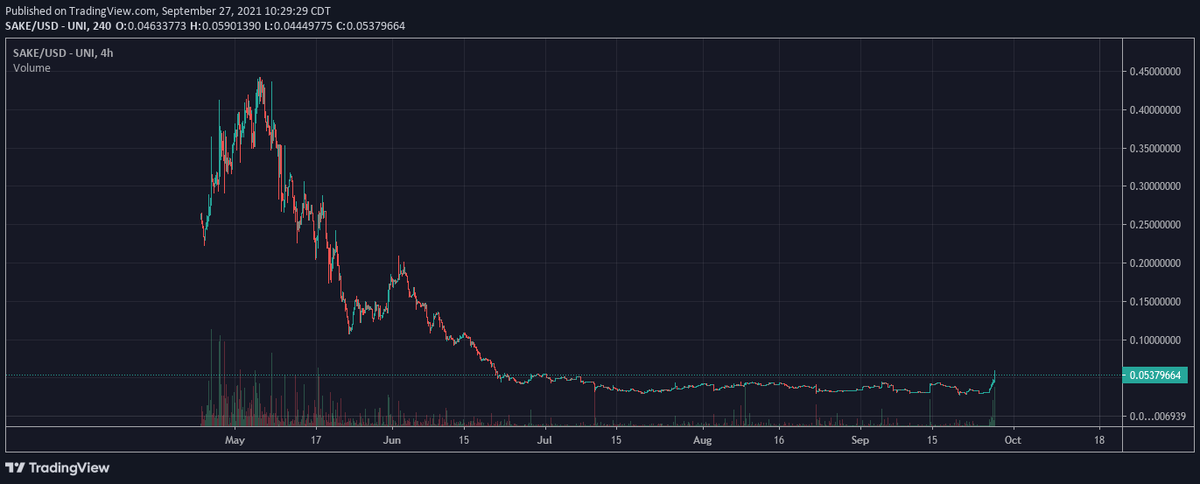Click the Oct label on time axis
Image resolution: width=1200 pixels, height=484 pixels.
click(1012, 439)
